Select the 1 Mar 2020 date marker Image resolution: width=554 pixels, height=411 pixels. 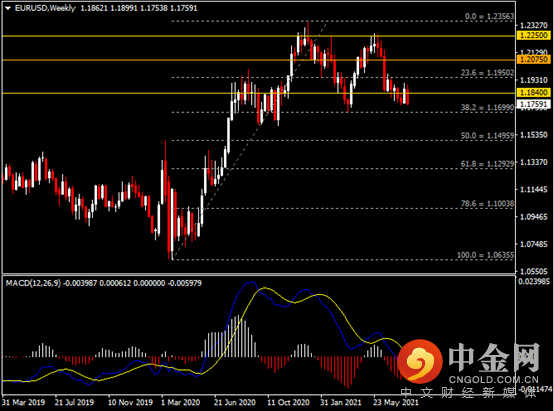pos(181,402)
